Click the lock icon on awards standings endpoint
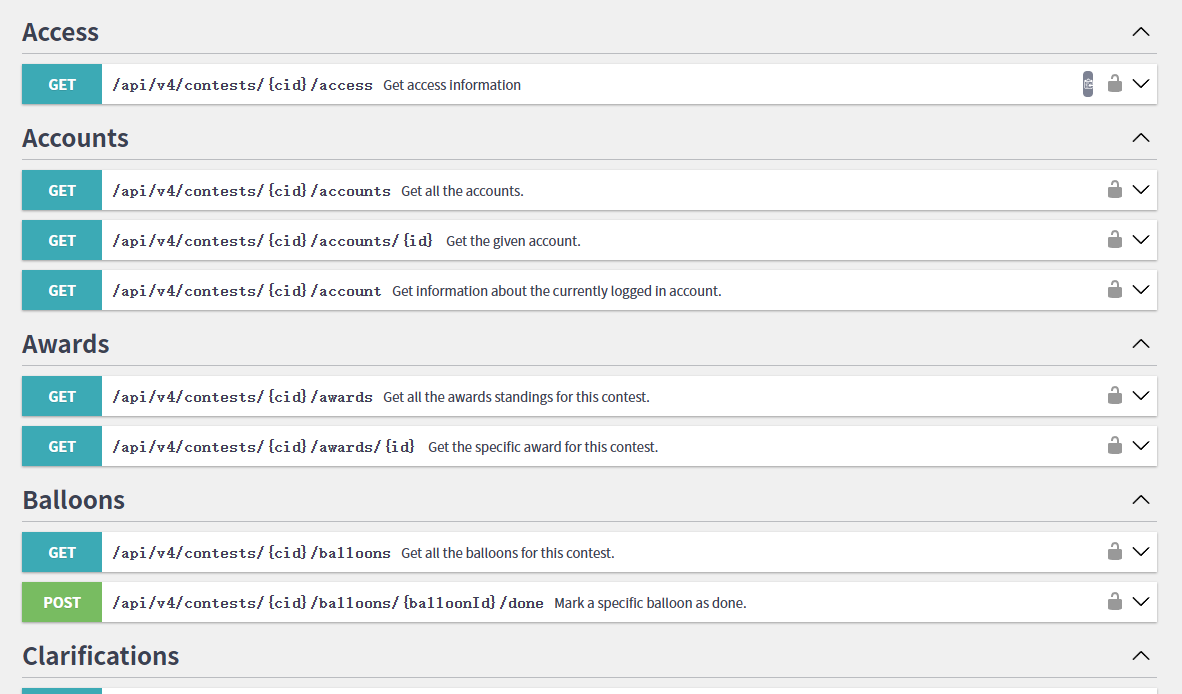1182x694 pixels. (x=1115, y=396)
